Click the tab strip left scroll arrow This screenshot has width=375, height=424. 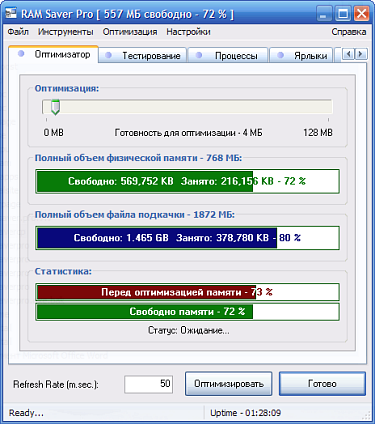pos(348,54)
